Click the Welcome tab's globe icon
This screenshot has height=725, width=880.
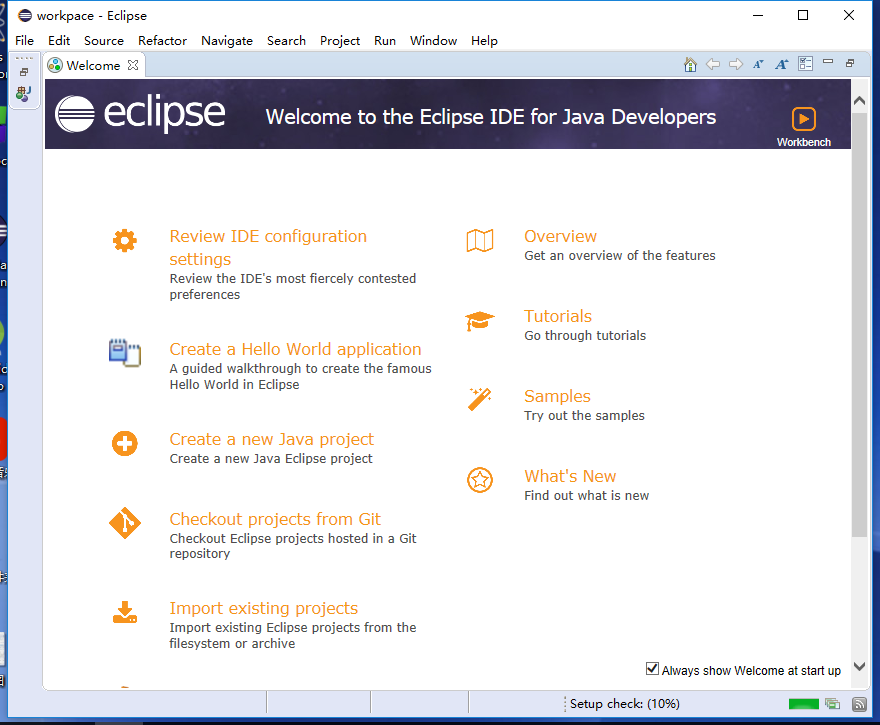point(54,65)
